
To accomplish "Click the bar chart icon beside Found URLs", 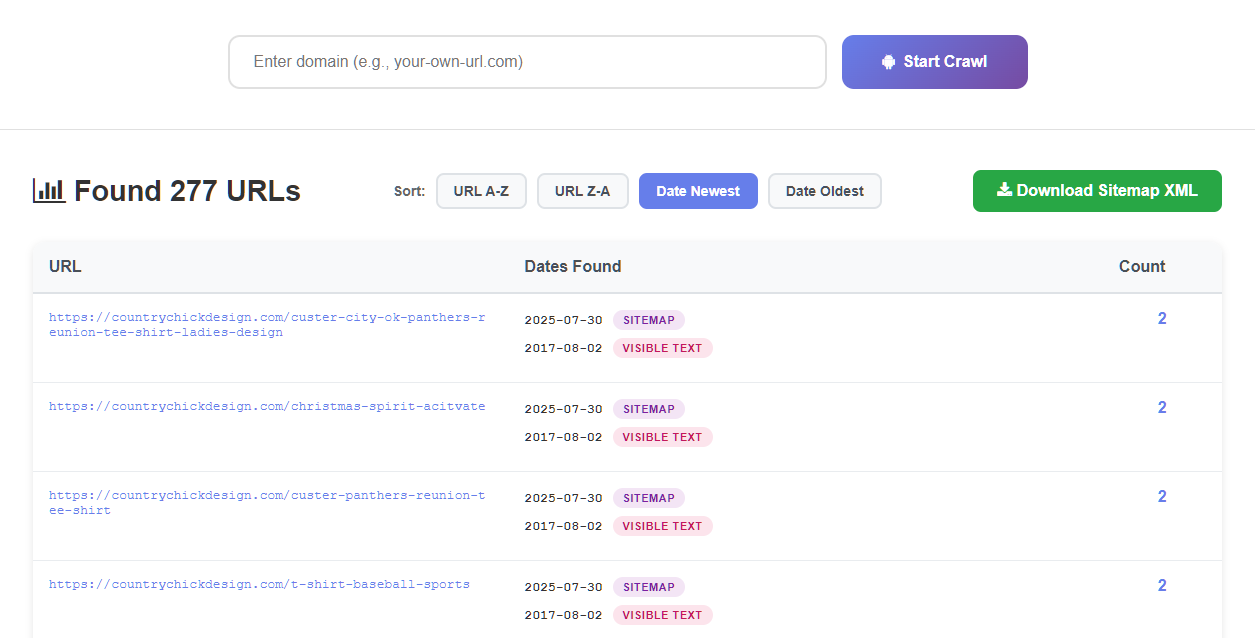I will click(x=49, y=190).
